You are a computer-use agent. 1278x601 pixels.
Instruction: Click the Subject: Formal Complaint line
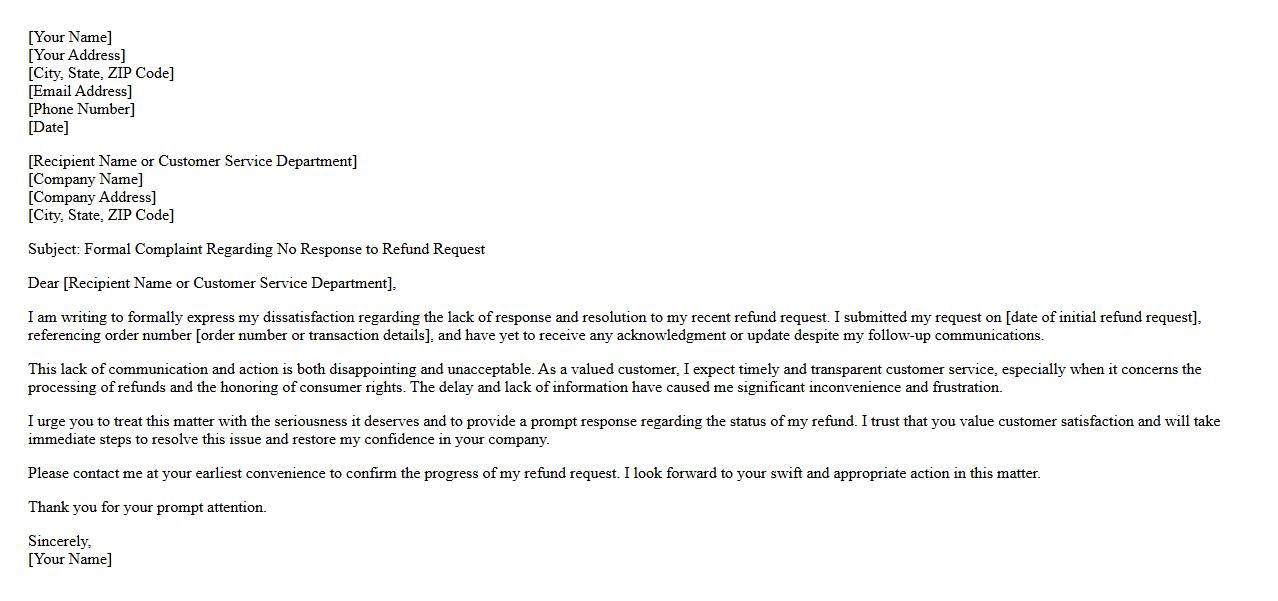pos(256,249)
